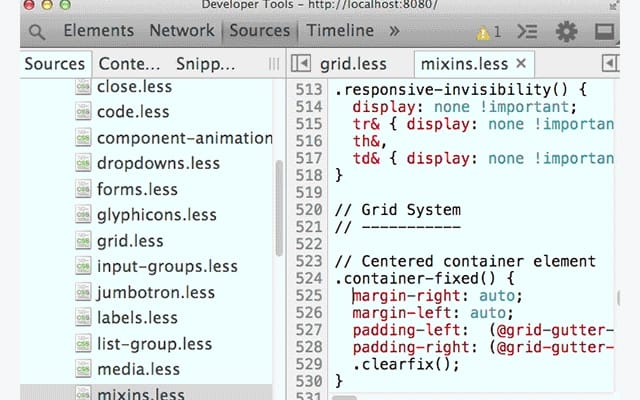
Task: Open close.less in file list
Action: point(134,87)
